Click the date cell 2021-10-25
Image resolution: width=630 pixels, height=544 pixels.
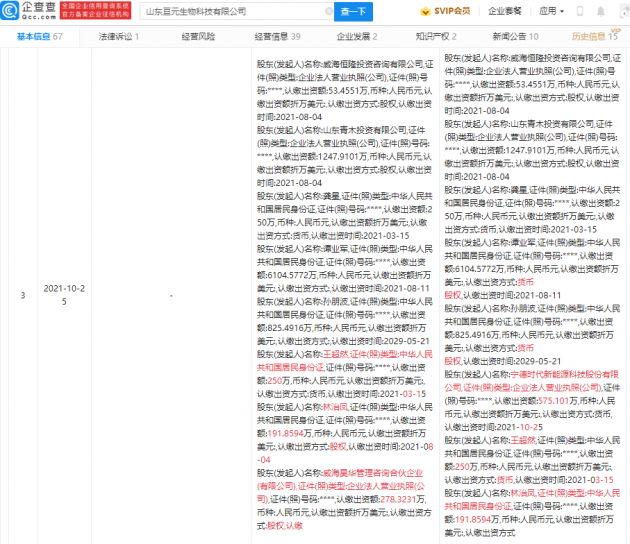tap(64, 295)
